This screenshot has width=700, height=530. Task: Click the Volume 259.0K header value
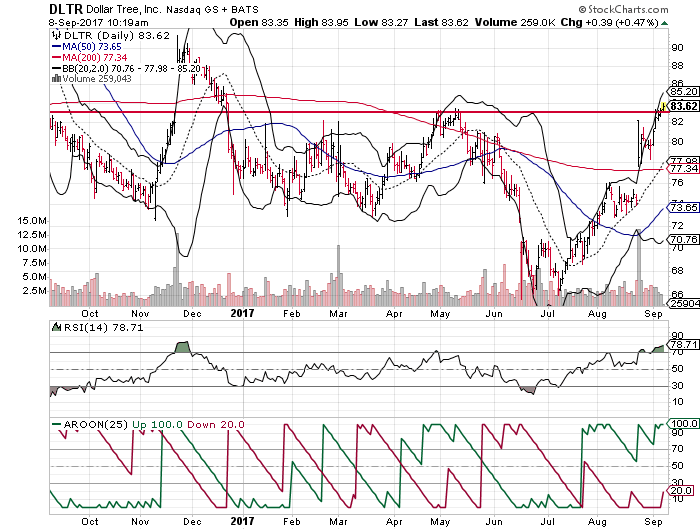pos(516,22)
